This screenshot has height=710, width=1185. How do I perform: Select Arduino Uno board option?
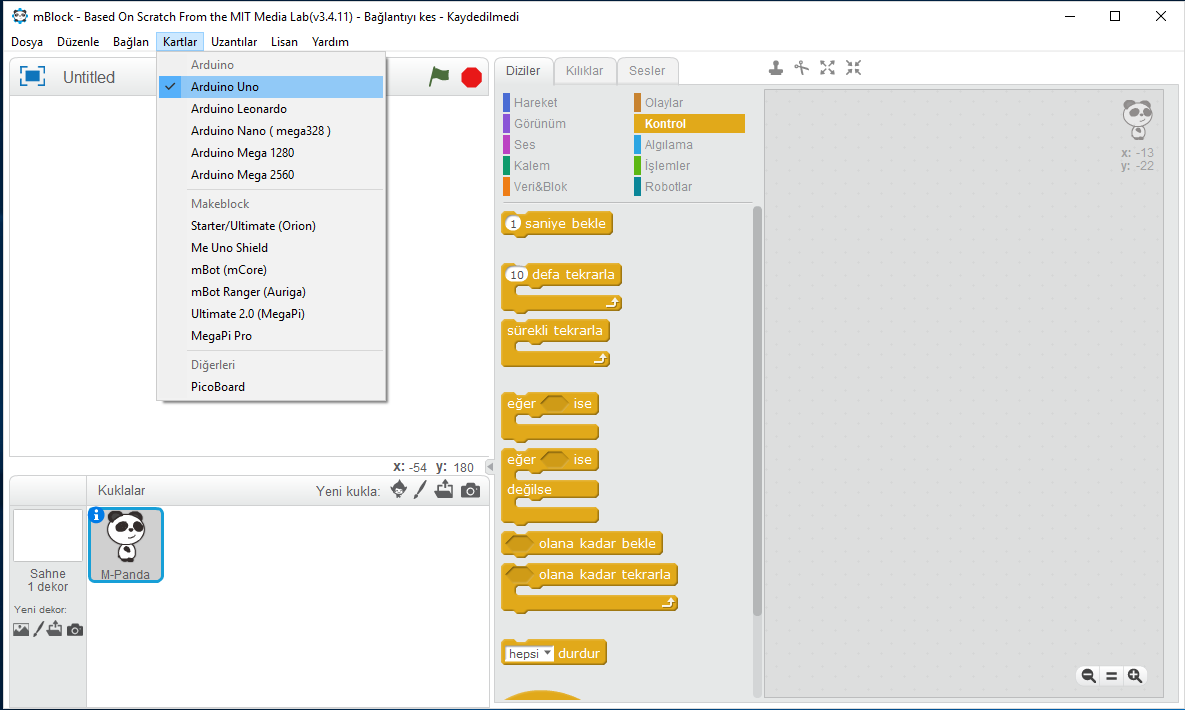(225, 87)
